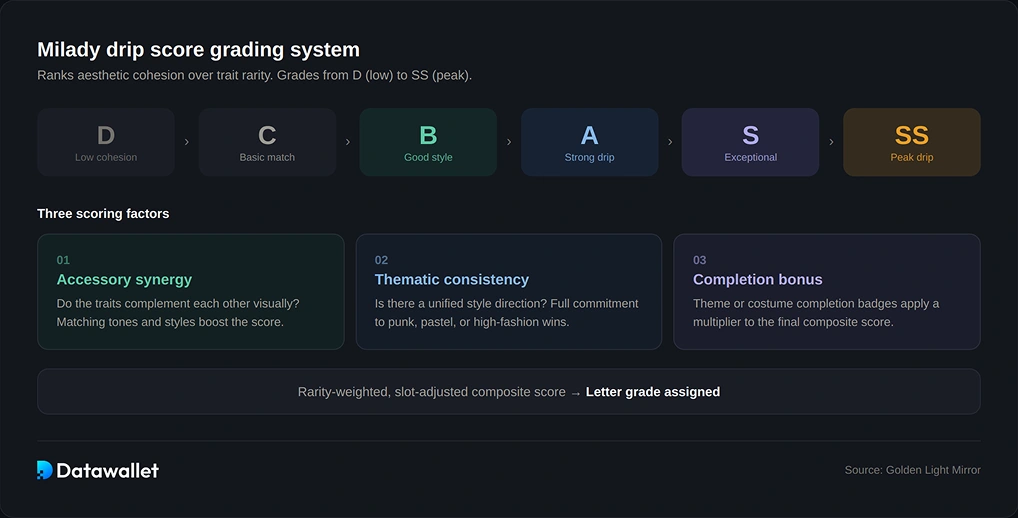Select the D Low cohesion grade card
Screen dimensions: 1018x518
[x=106, y=142]
